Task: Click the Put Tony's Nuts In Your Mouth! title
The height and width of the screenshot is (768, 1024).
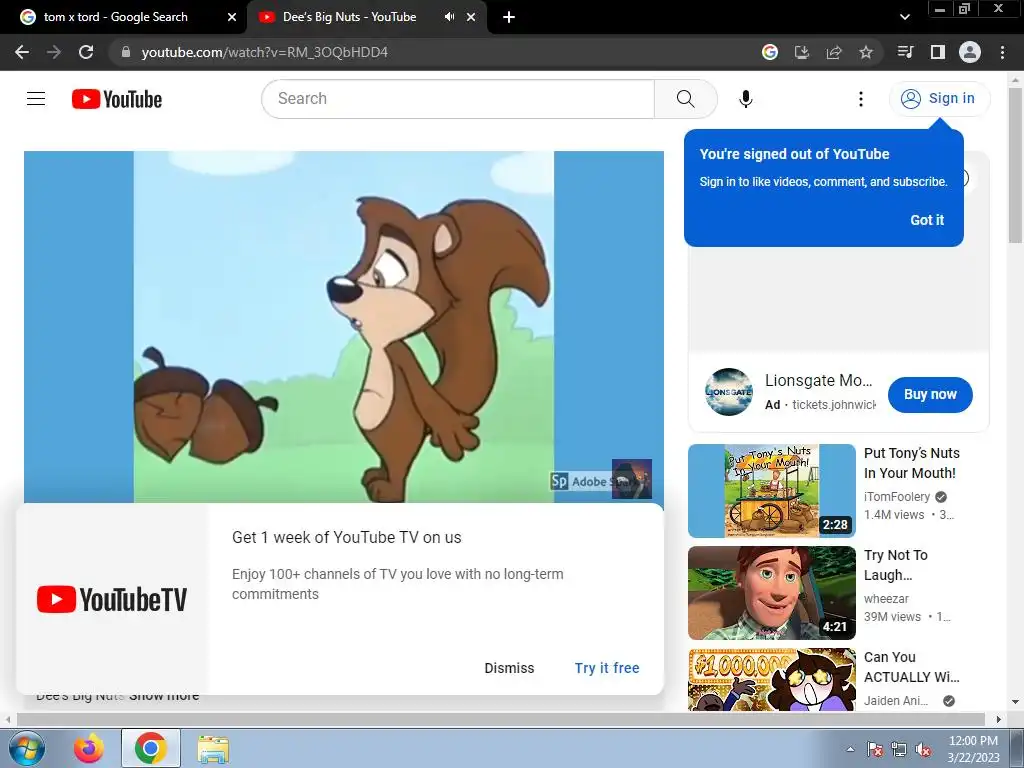Action: tap(912, 463)
